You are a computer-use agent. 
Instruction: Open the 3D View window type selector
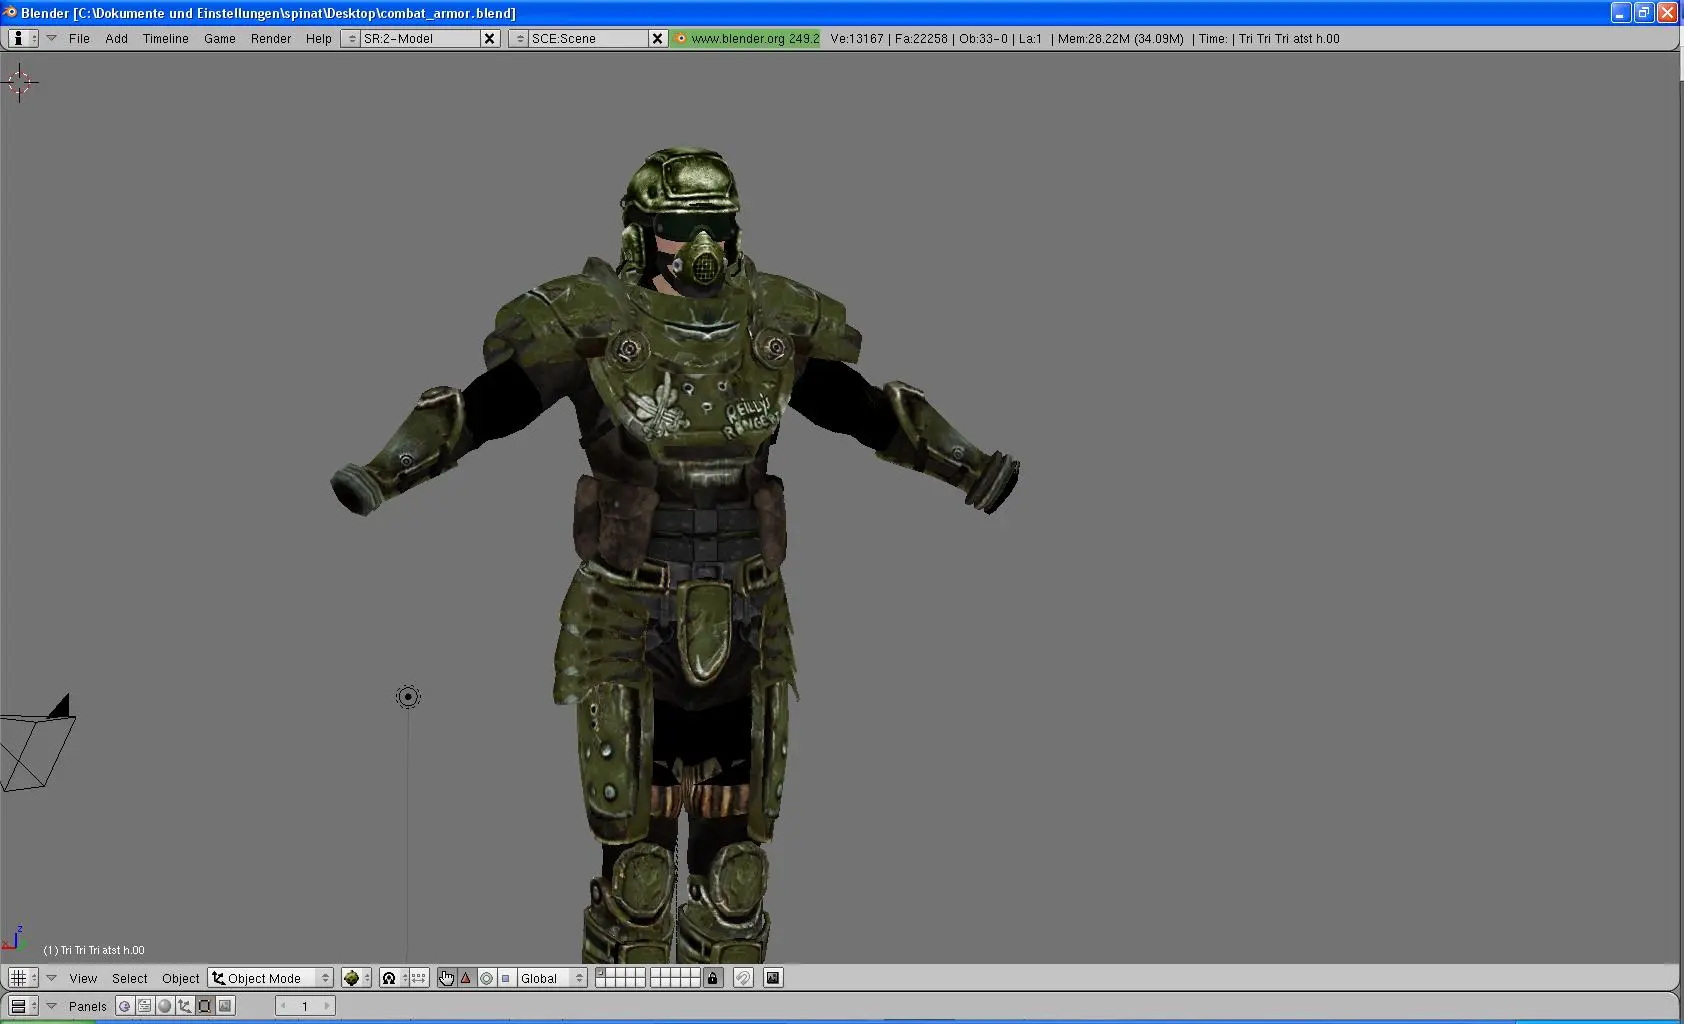(x=23, y=978)
